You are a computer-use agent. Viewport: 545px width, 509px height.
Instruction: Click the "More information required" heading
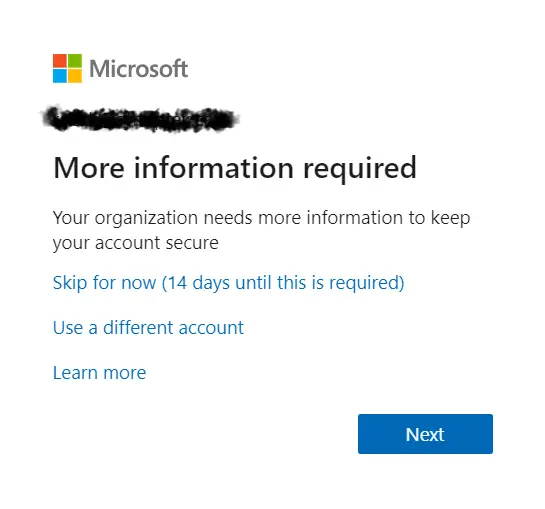[235, 168]
